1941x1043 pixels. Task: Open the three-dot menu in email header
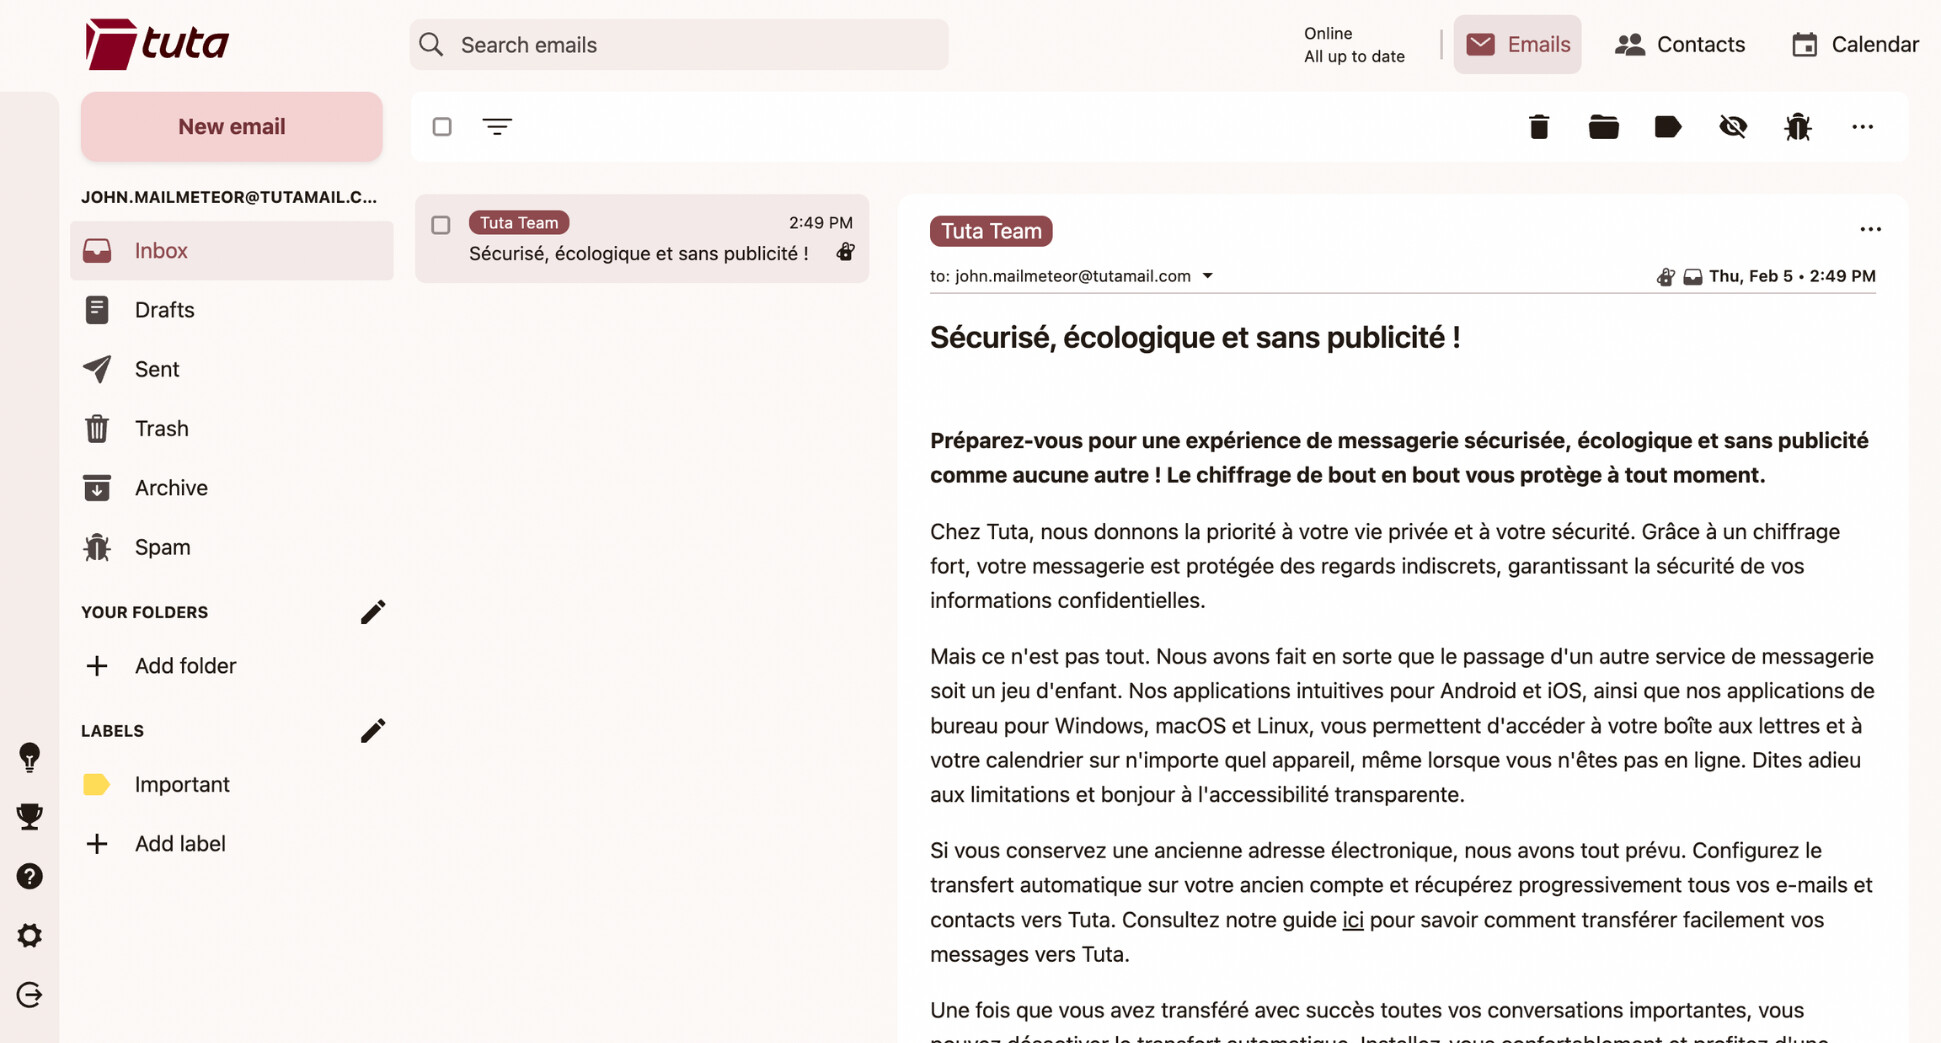(x=1870, y=230)
